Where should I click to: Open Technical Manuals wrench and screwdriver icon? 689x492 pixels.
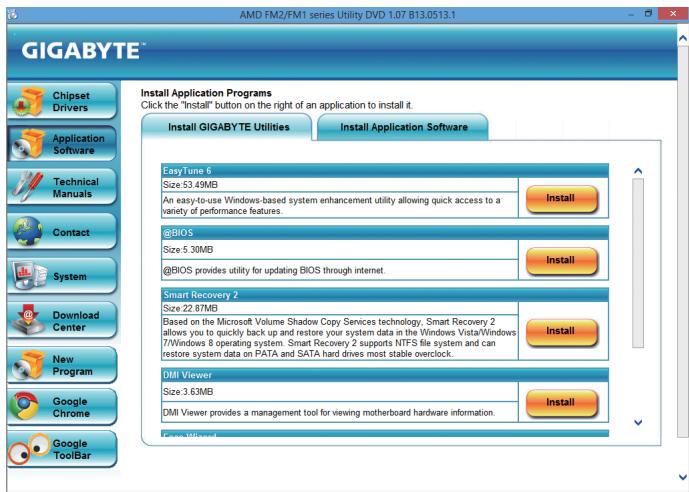[28, 187]
